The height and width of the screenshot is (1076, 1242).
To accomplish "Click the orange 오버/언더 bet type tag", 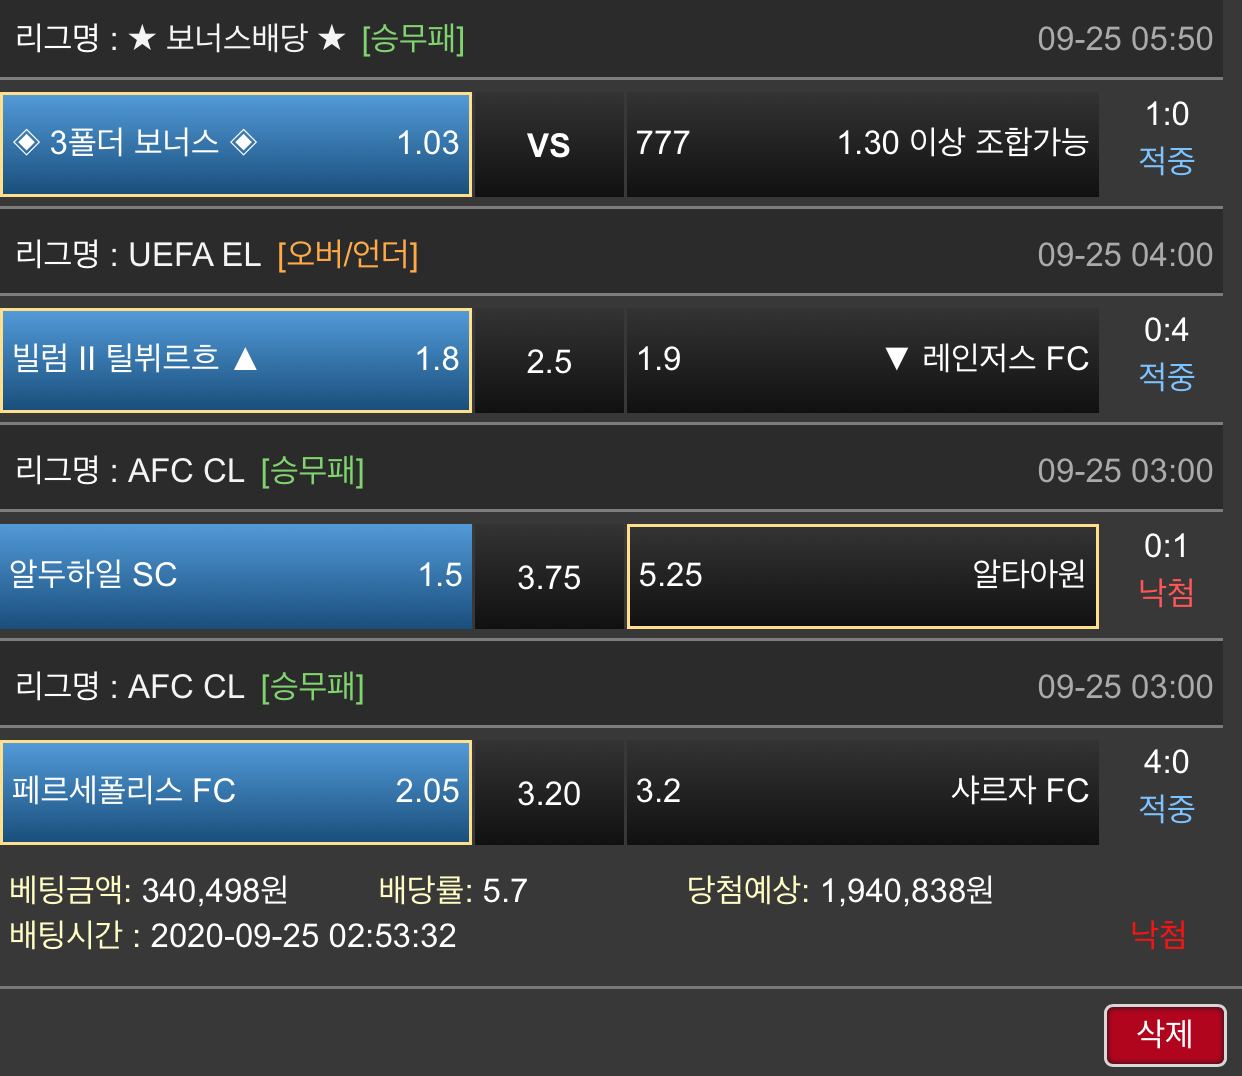I will (347, 255).
